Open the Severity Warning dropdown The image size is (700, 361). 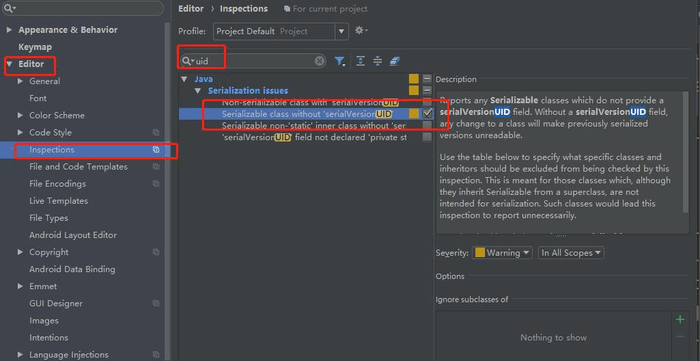[503, 253]
